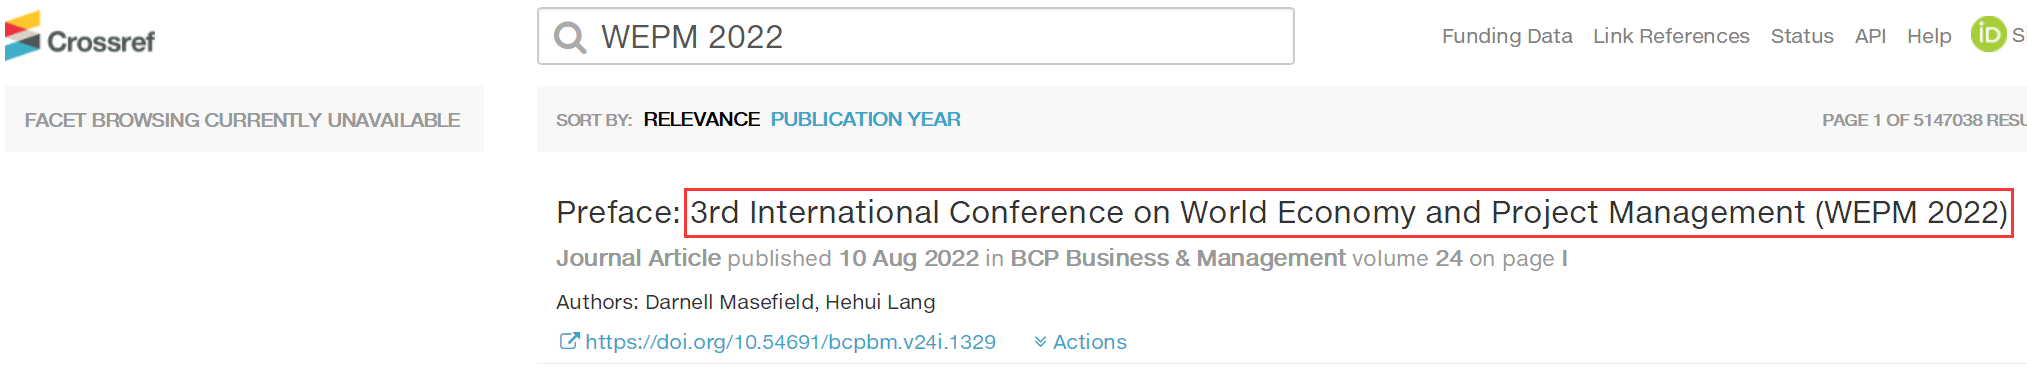Click the magnifier search icon
The width and height of the screenshot is (2027, 371).
coord(570,38)
